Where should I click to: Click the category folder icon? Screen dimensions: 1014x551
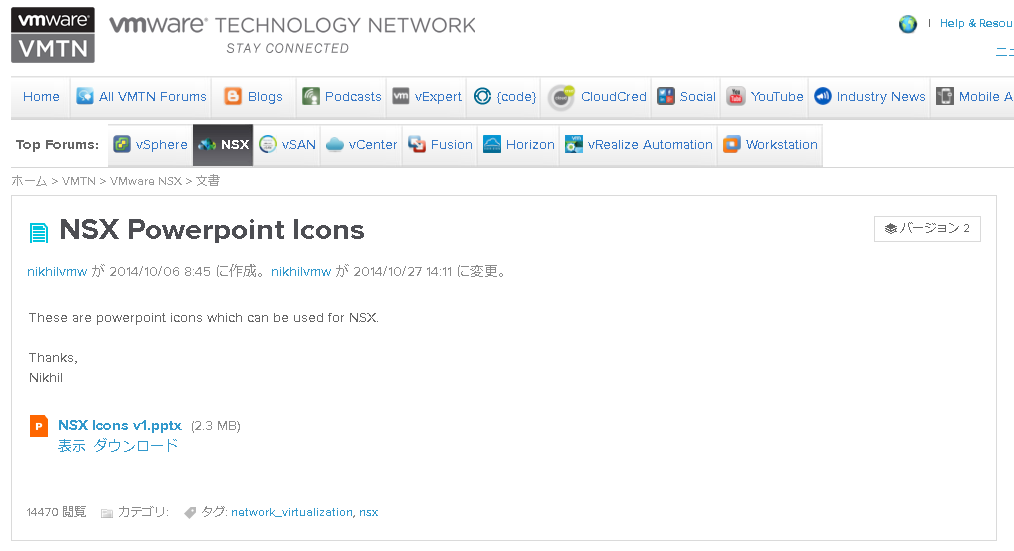[x=107, y=513]
